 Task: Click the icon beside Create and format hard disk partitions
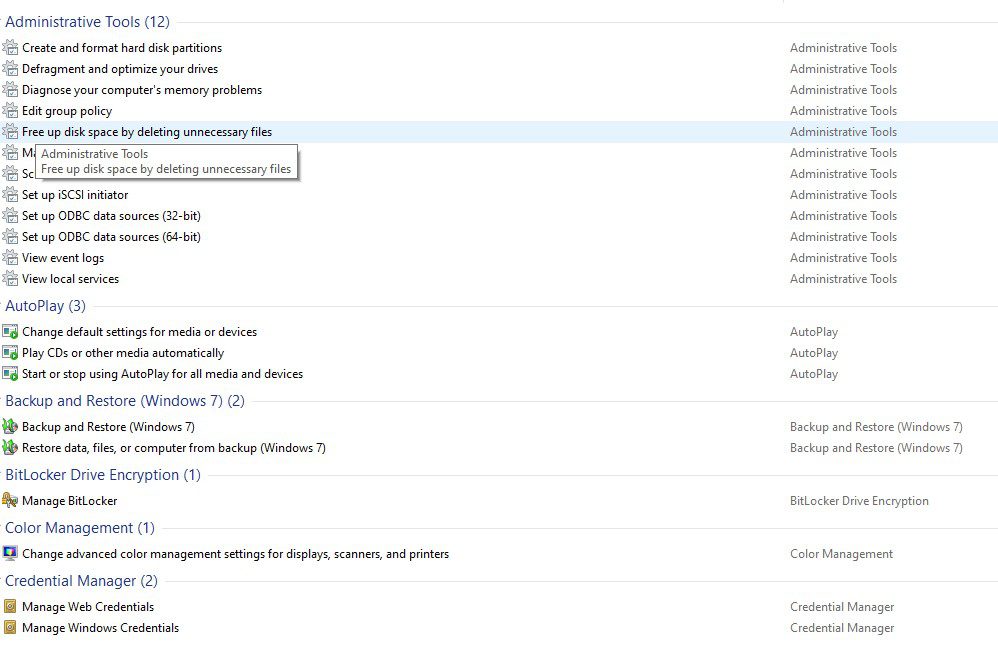[10, 48]
